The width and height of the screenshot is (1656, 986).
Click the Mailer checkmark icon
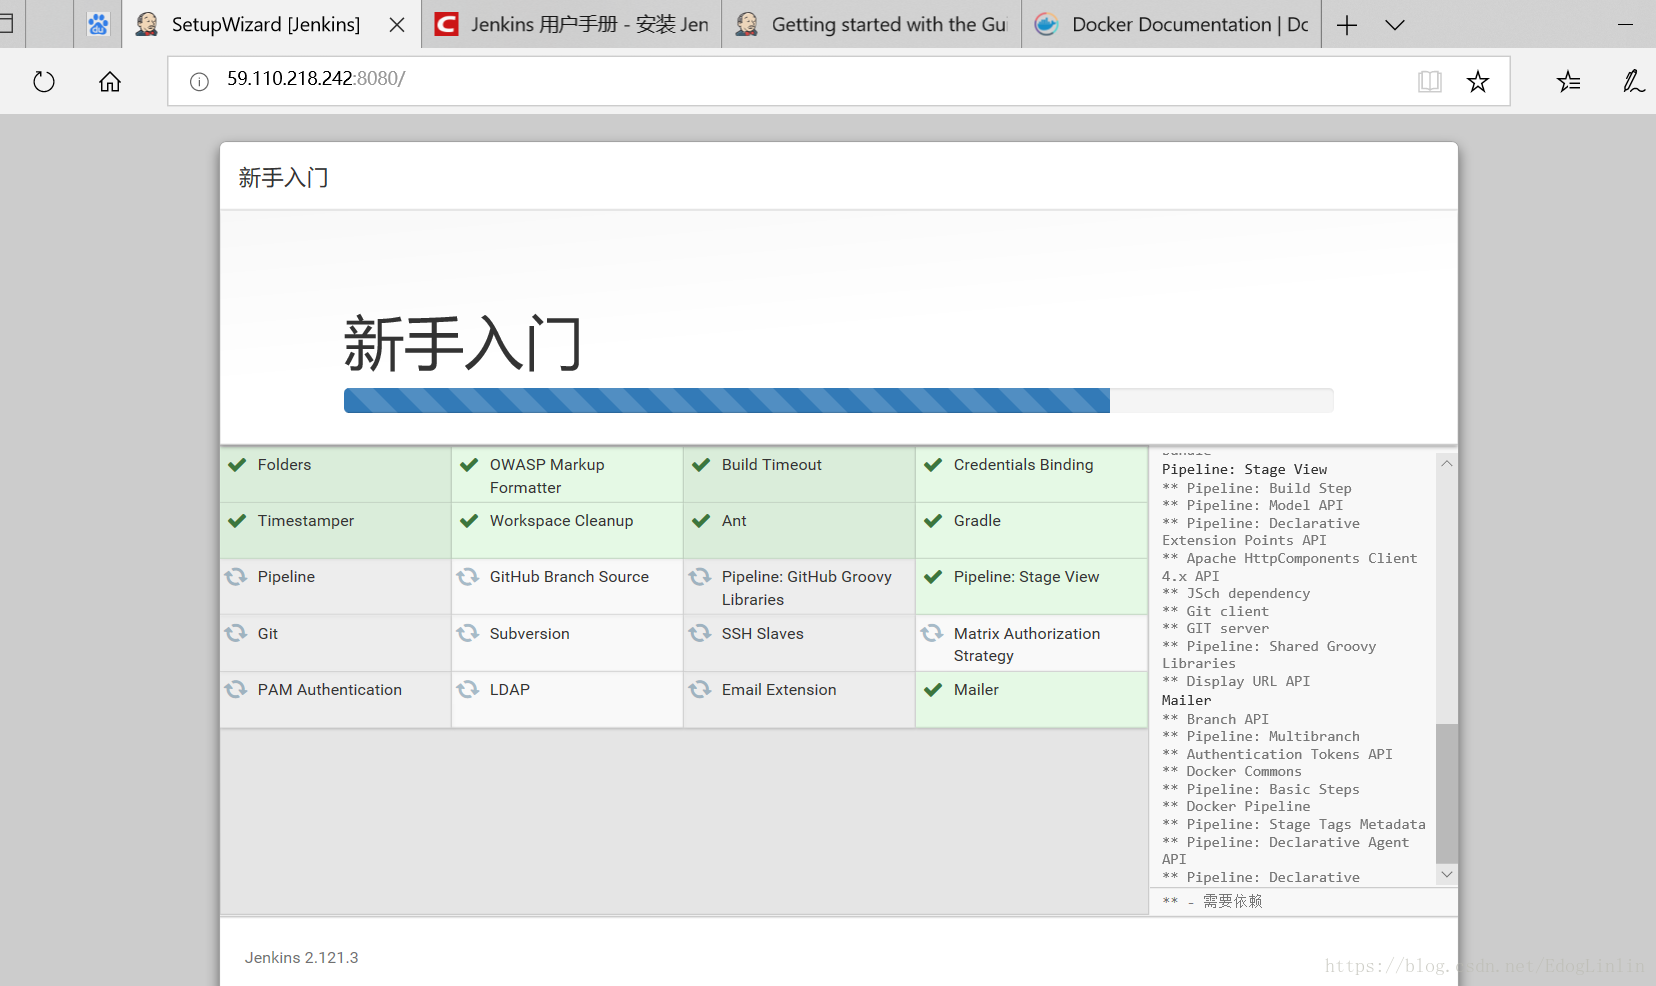(933, 690)
